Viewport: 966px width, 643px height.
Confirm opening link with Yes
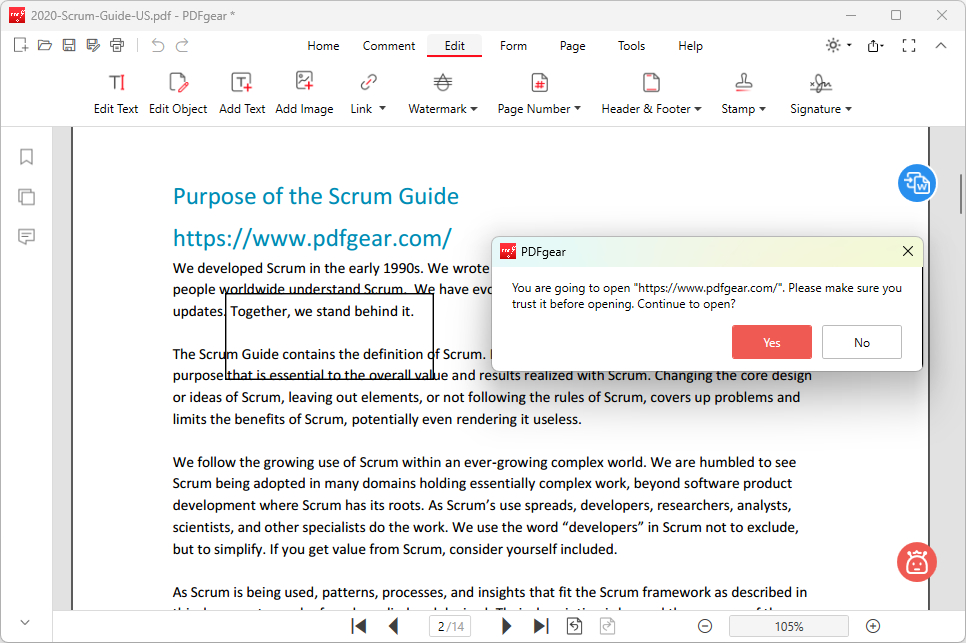[771, 342]
